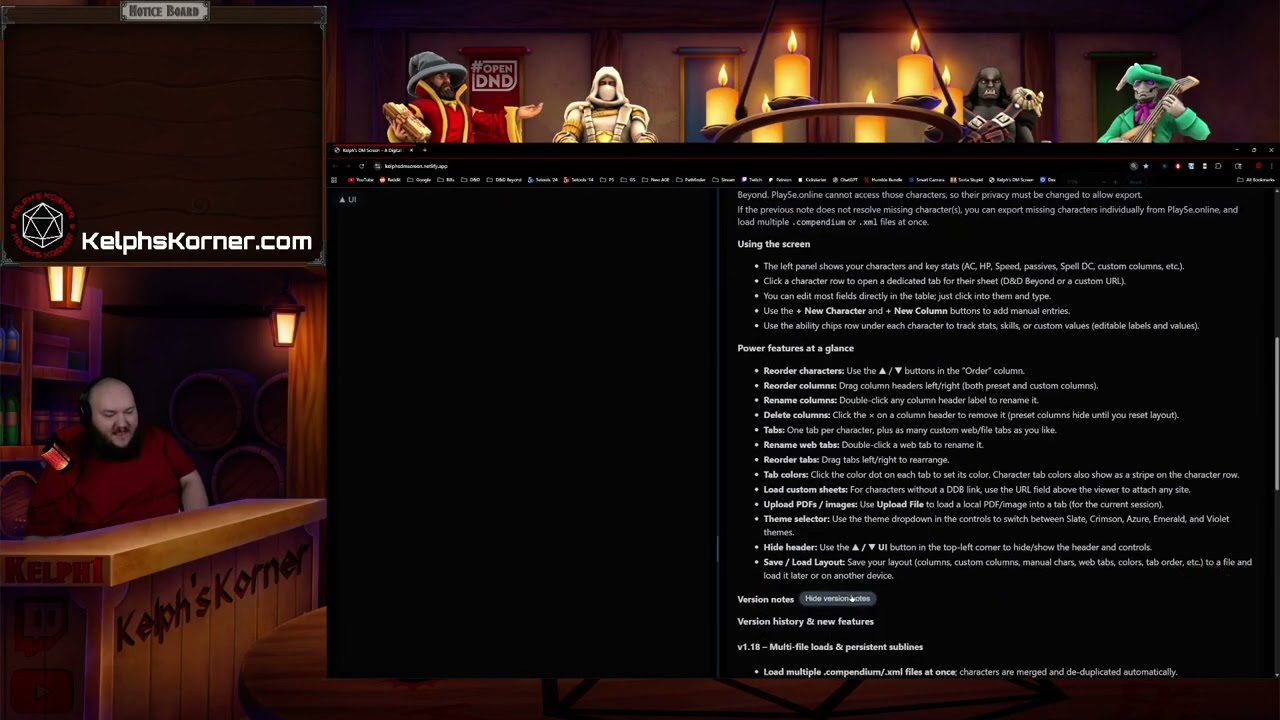
Task: Click the 'Hide header:' list item
Action: pos(957,547)
